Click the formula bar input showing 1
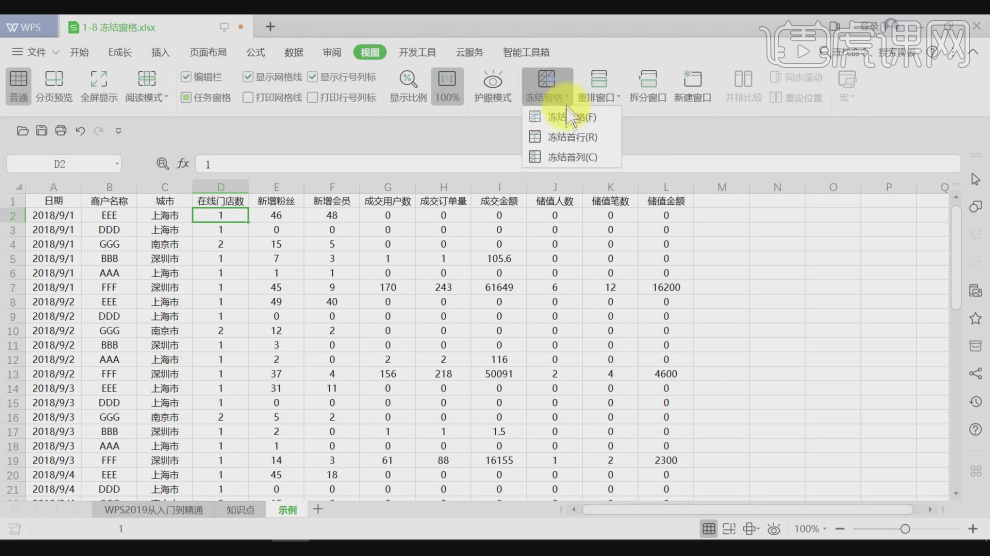Screen dimensions: 990x556 point(578,164)
